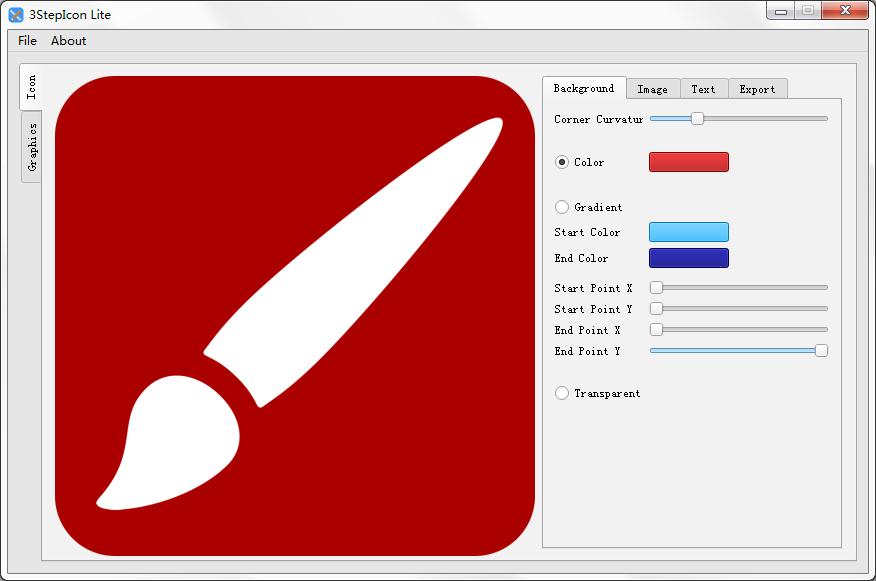Click the paintbrush icon preview
The image size is (876, 581).
pyautogui.click(x=295, y=316)
